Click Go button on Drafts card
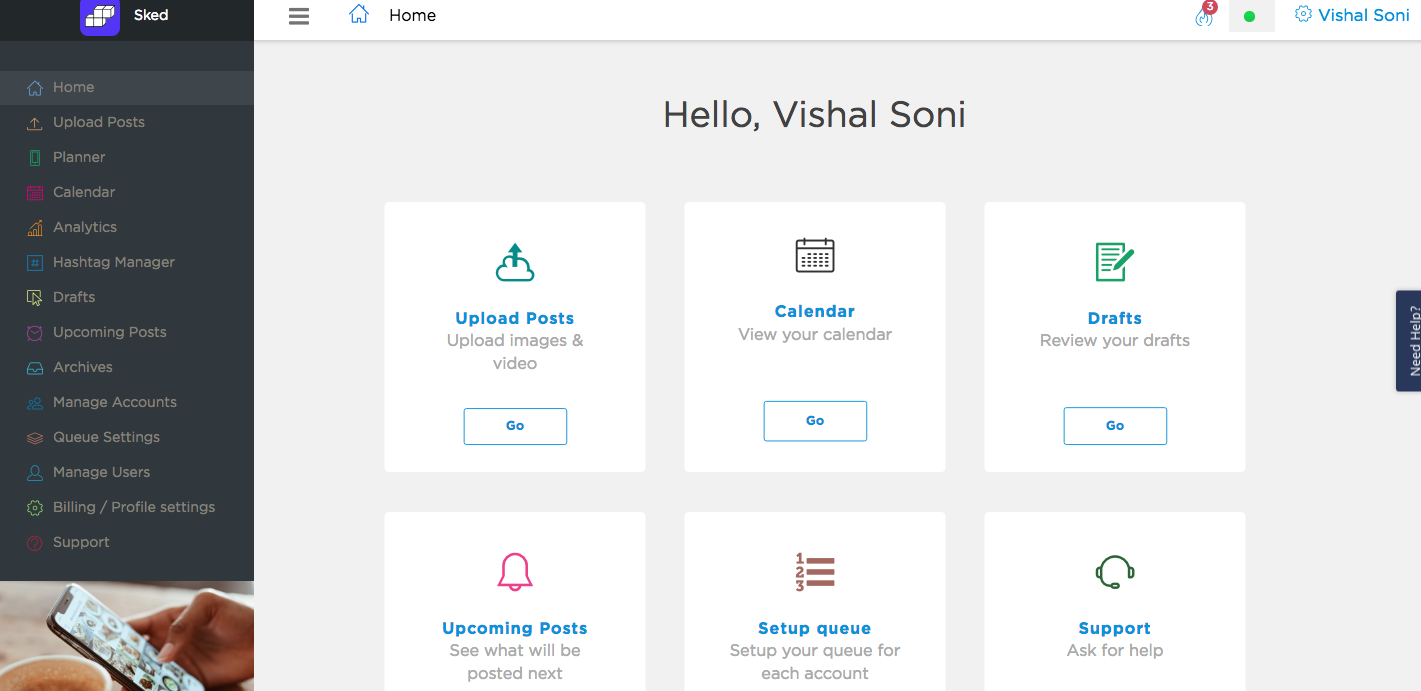 (1115, 426)
